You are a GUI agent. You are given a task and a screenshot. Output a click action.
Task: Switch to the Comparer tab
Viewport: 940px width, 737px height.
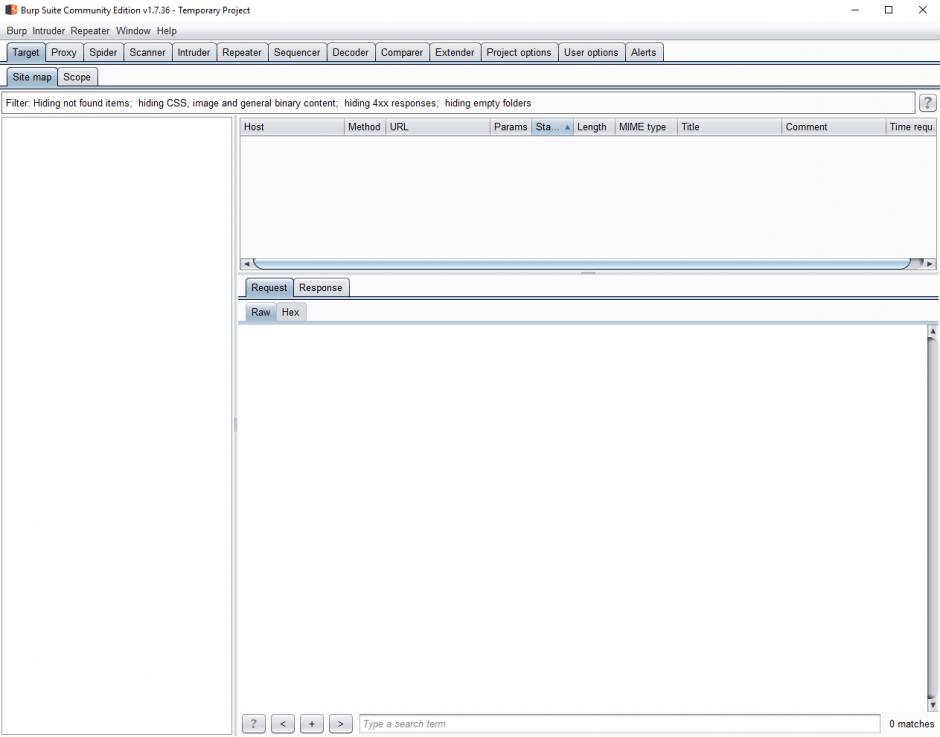coord(402,52)
